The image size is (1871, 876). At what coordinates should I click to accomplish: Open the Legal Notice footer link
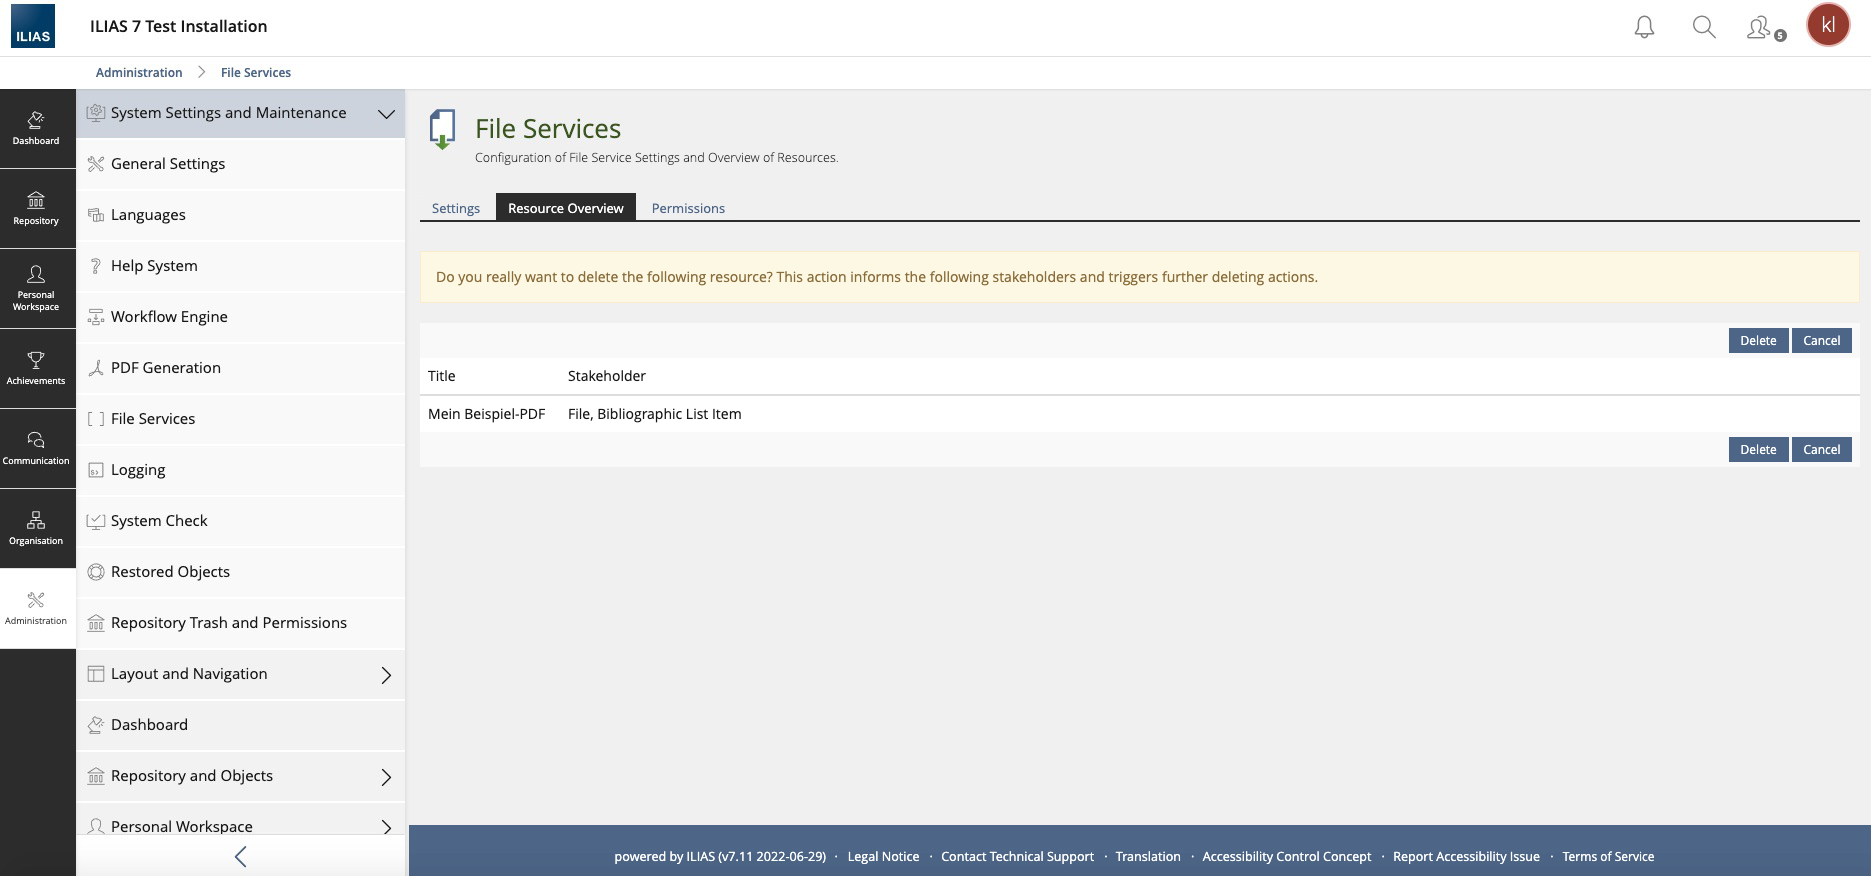coord(883,857)
